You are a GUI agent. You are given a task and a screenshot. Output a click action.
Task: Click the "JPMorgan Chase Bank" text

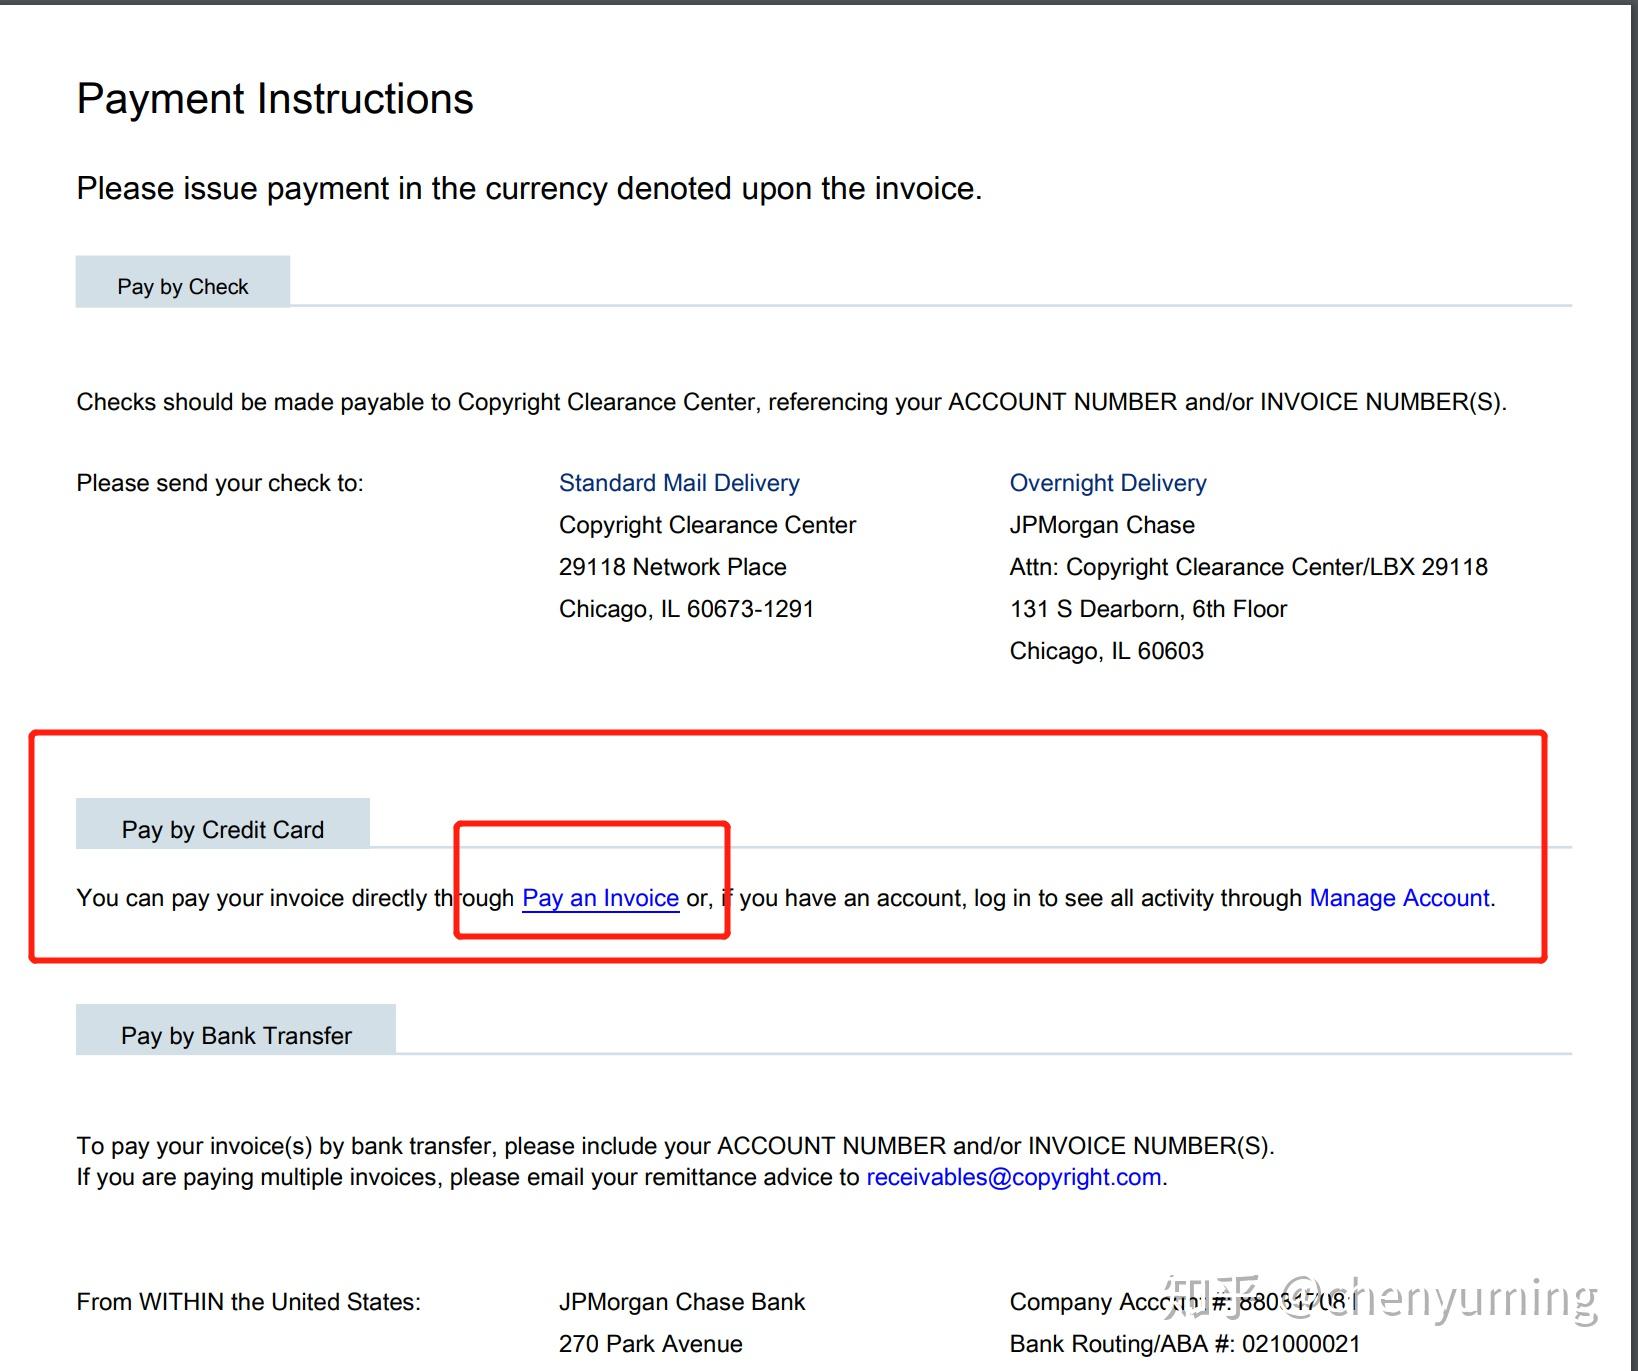point(681,1302)
